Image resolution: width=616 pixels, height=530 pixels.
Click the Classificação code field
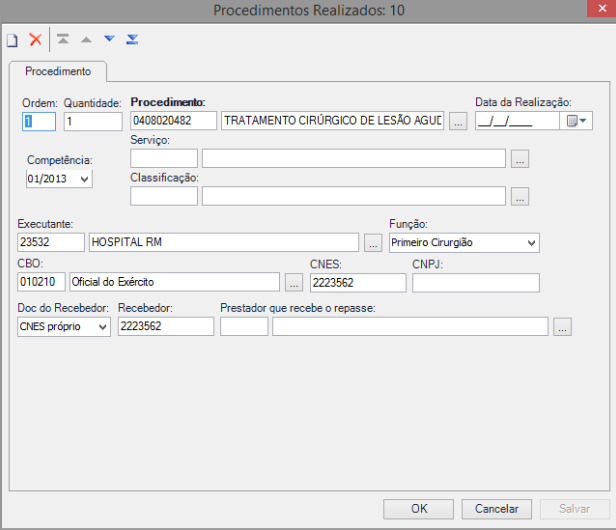pos(164,196)
